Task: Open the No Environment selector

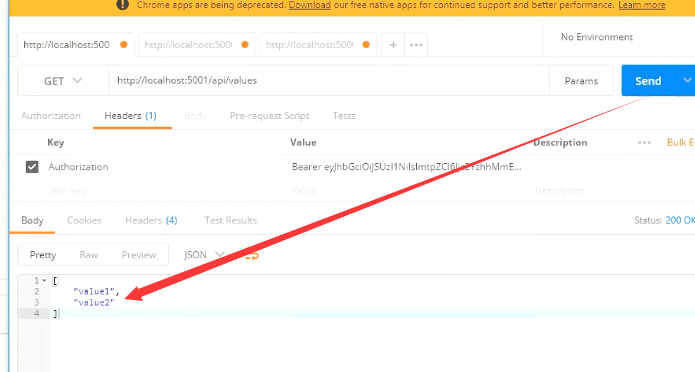Action: (597, 37)
